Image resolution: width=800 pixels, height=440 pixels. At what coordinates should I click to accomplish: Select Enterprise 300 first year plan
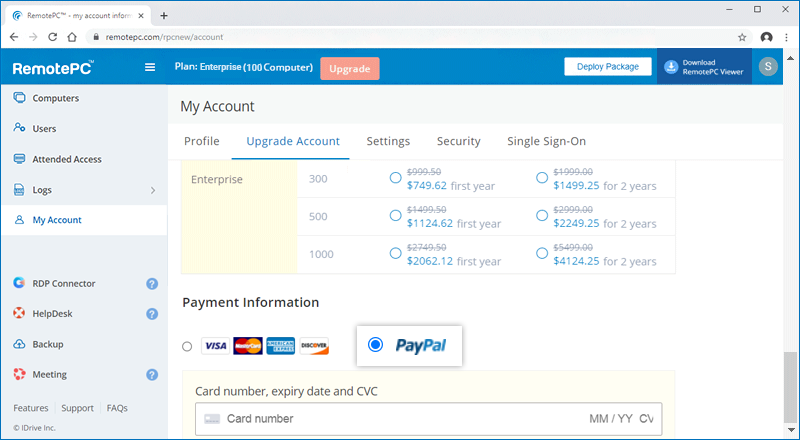click(x=395, y=178)
